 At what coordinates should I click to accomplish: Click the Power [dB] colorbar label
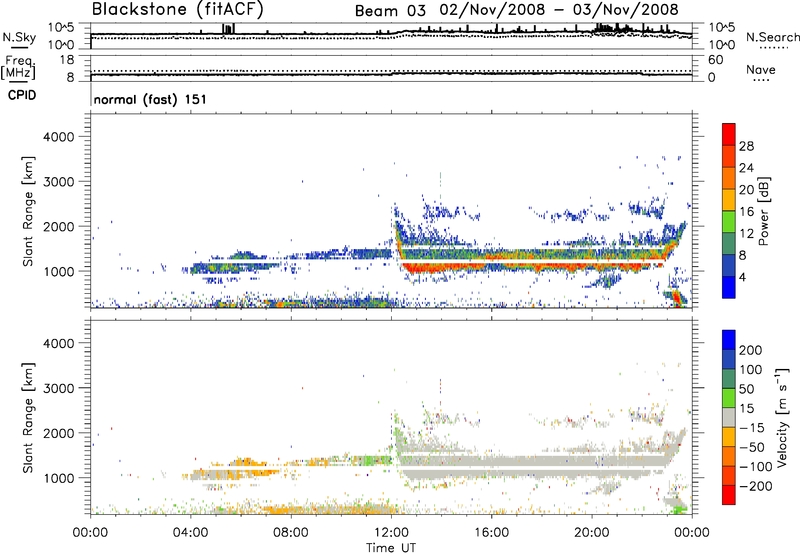(x=763, y=211)
